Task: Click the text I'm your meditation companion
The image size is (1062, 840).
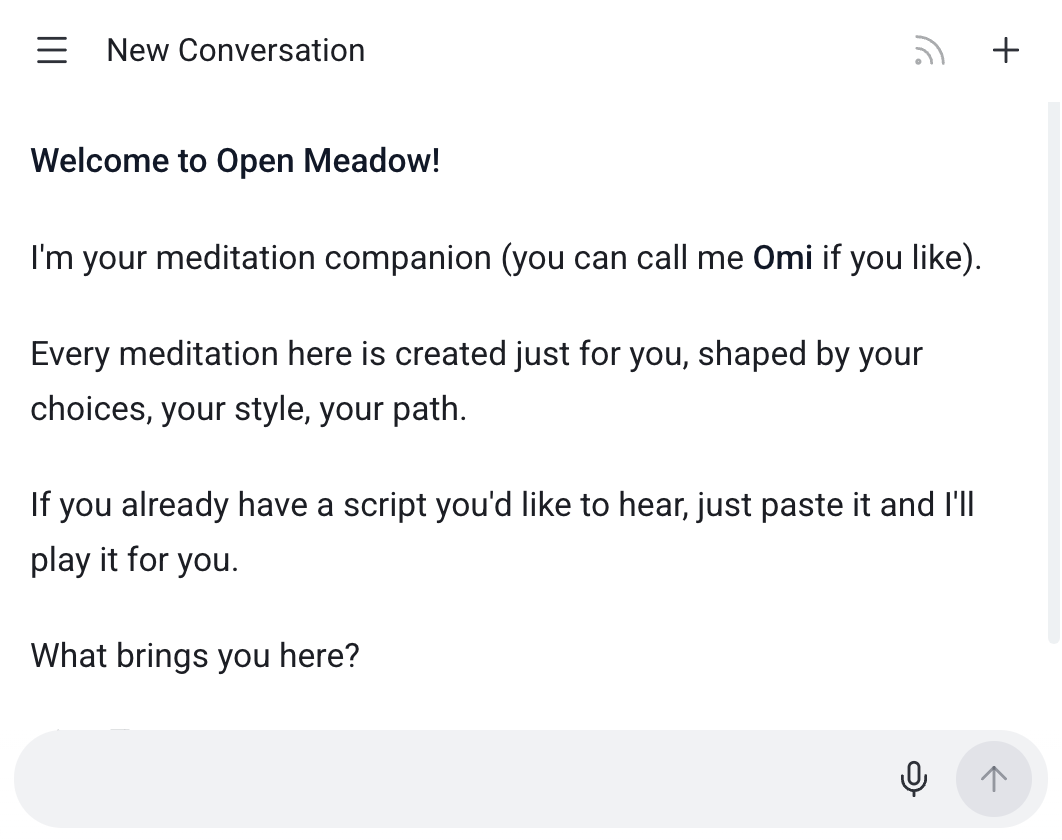Action: click(260, 258)
